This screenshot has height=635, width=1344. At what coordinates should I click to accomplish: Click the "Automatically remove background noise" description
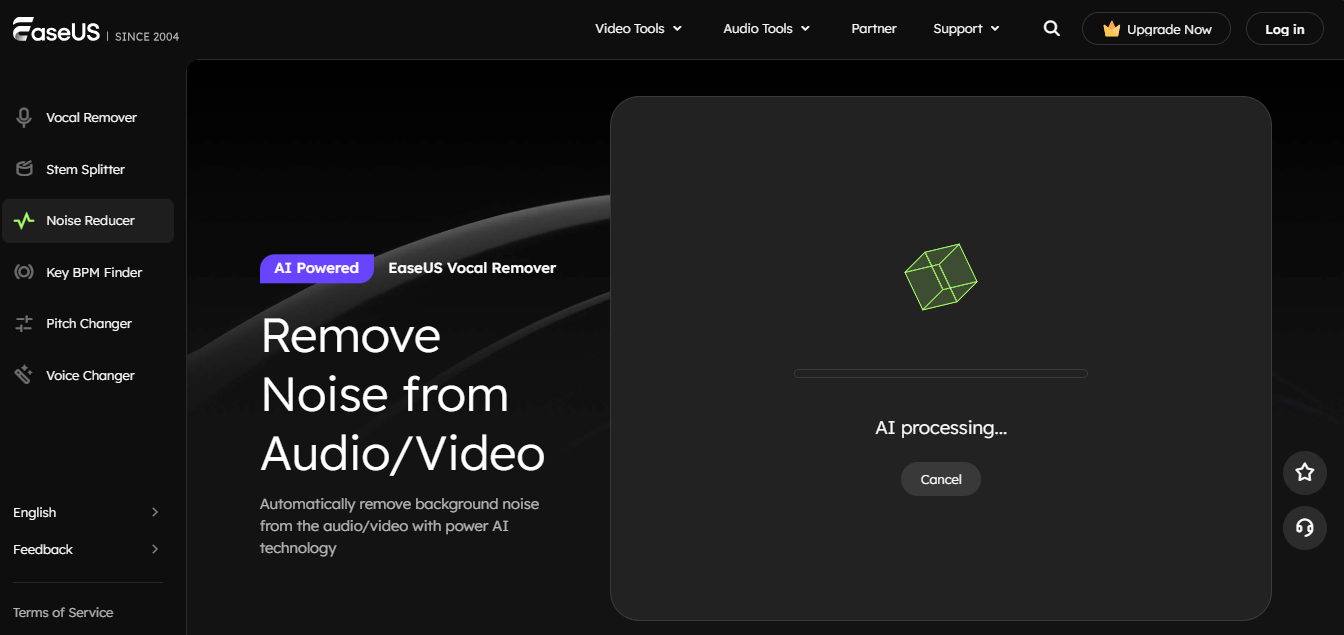point(400,526)
